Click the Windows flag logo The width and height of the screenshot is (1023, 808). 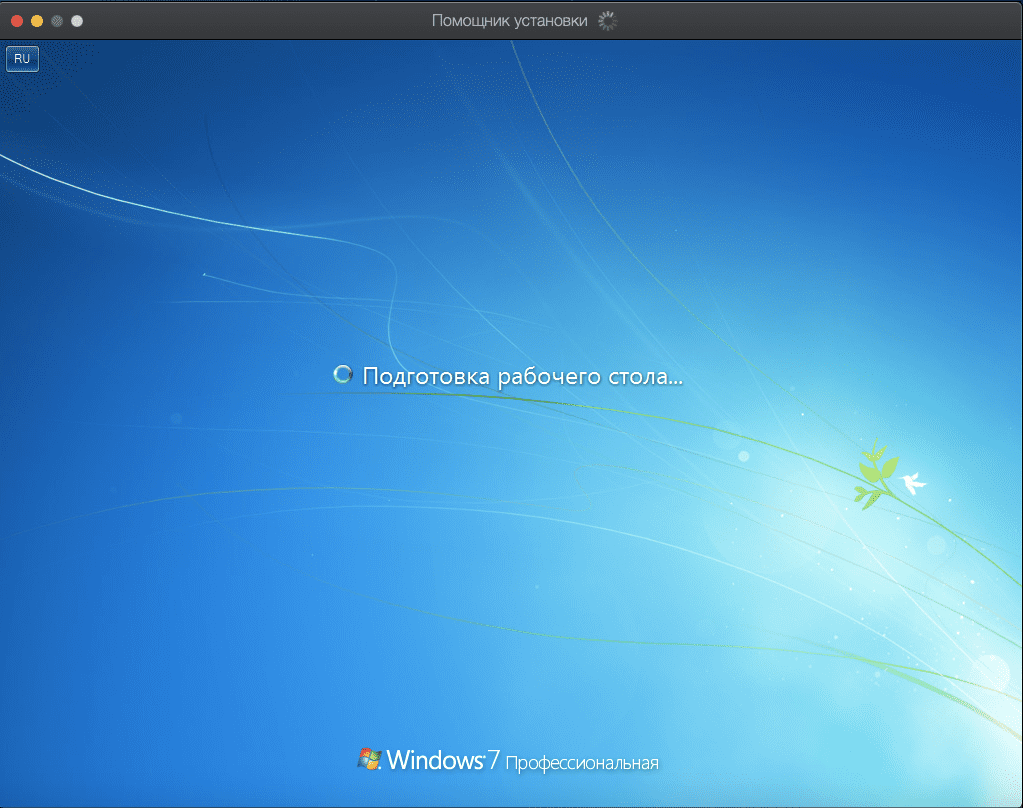369,759
